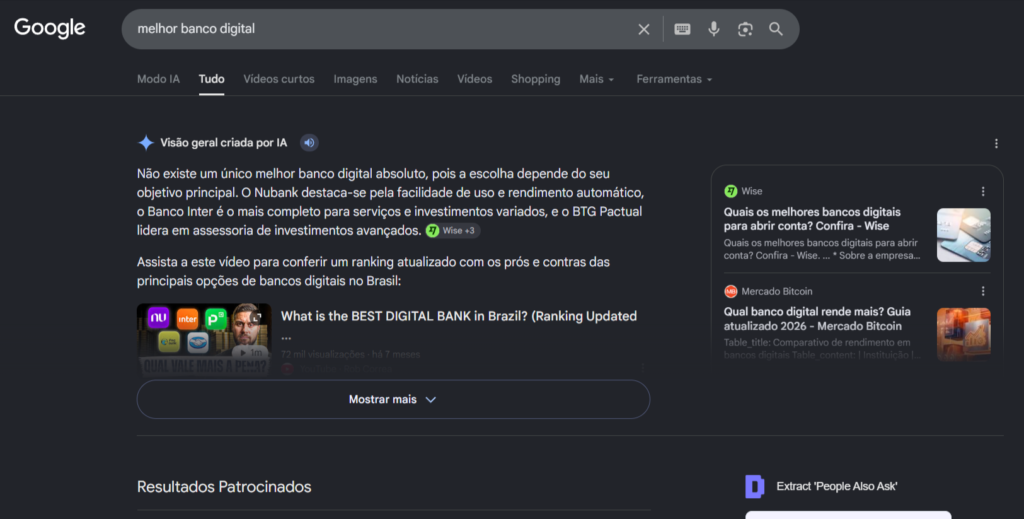Image resolution: width=1024 pixels, height=519 pixels.
Task: Switch to Modo IA tab
Action: coord(158,79)
